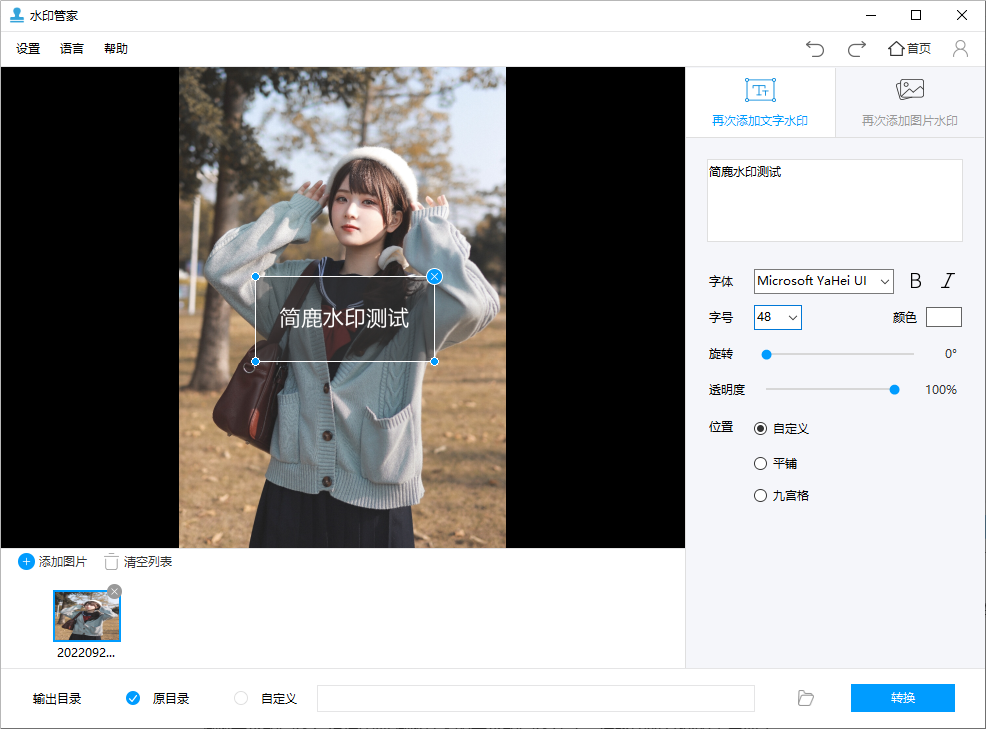The image size is (986, 729).
Task: Select 再次添加图片水印 tab
Action: (x=910, y=103)
